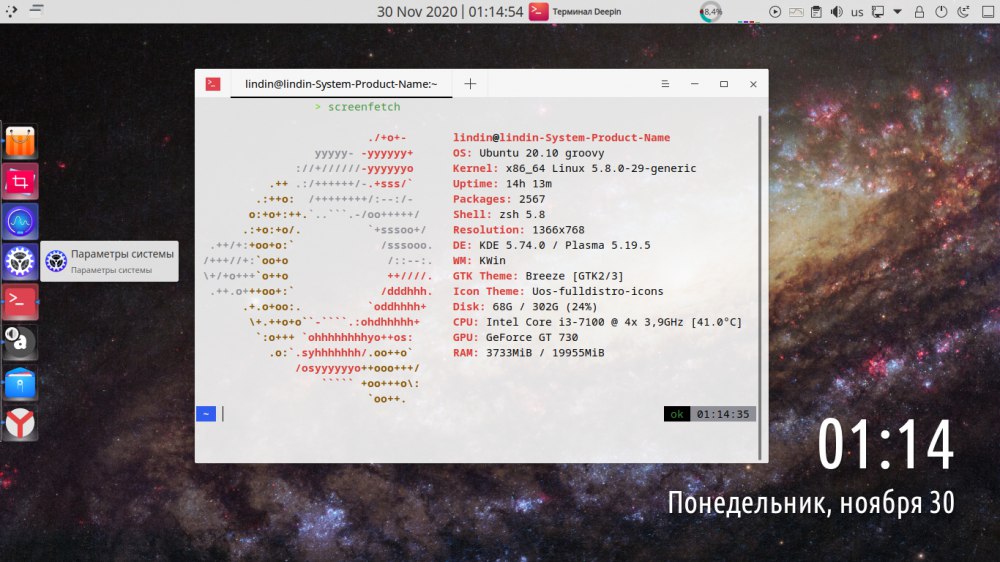The width and height of the screenshot is (1000, 562).
Task: Open the application launcher in the top-left corner
Action: (x=11, y=11)
